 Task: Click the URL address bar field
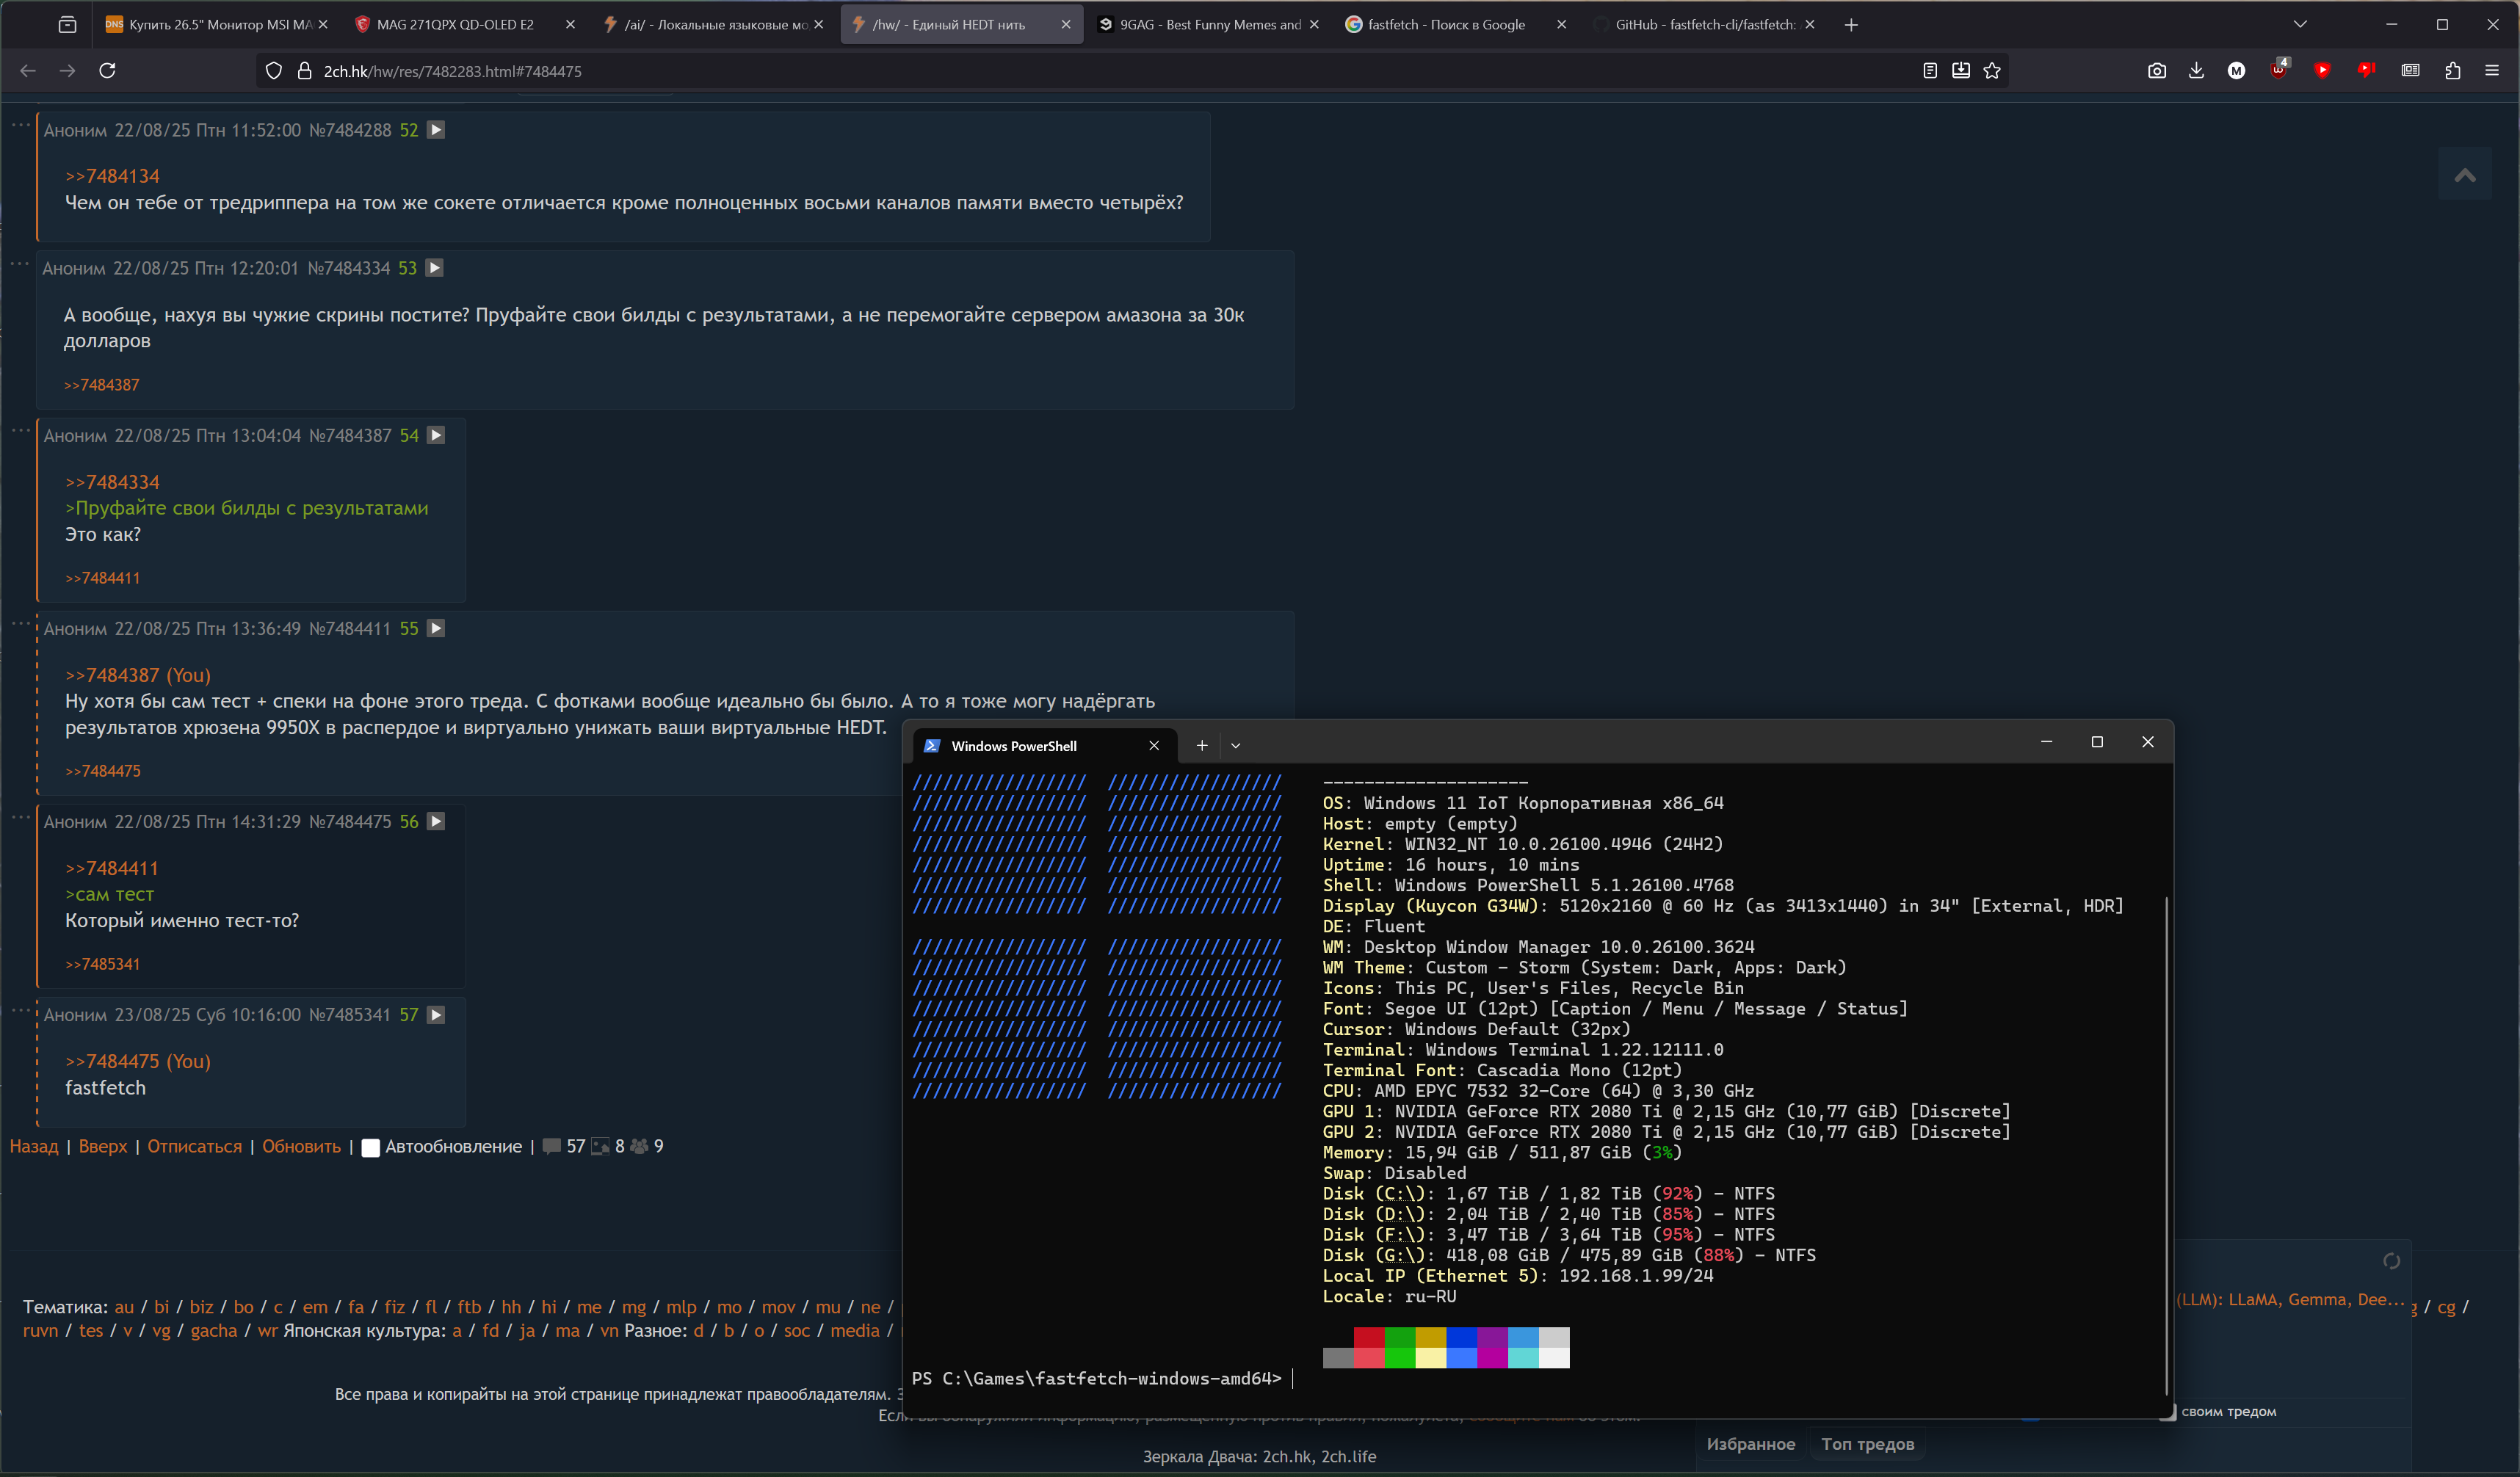1000,71
